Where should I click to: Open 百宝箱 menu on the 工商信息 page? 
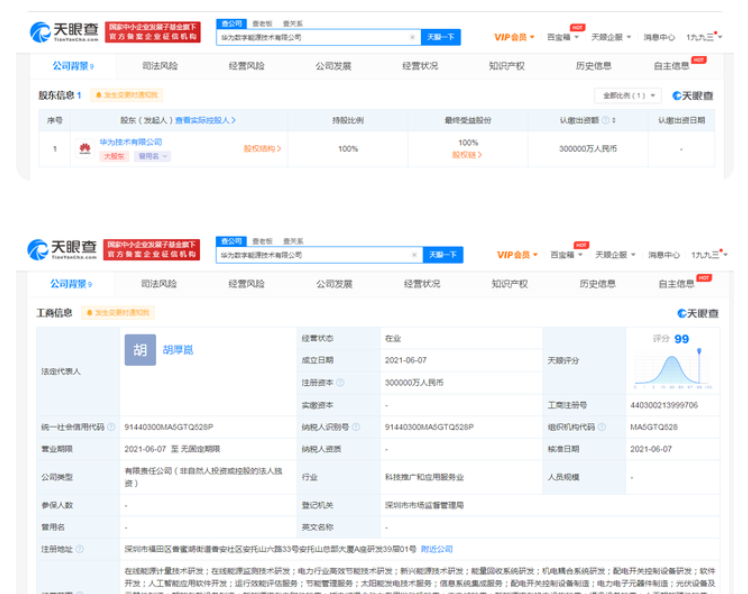(567, 255)
